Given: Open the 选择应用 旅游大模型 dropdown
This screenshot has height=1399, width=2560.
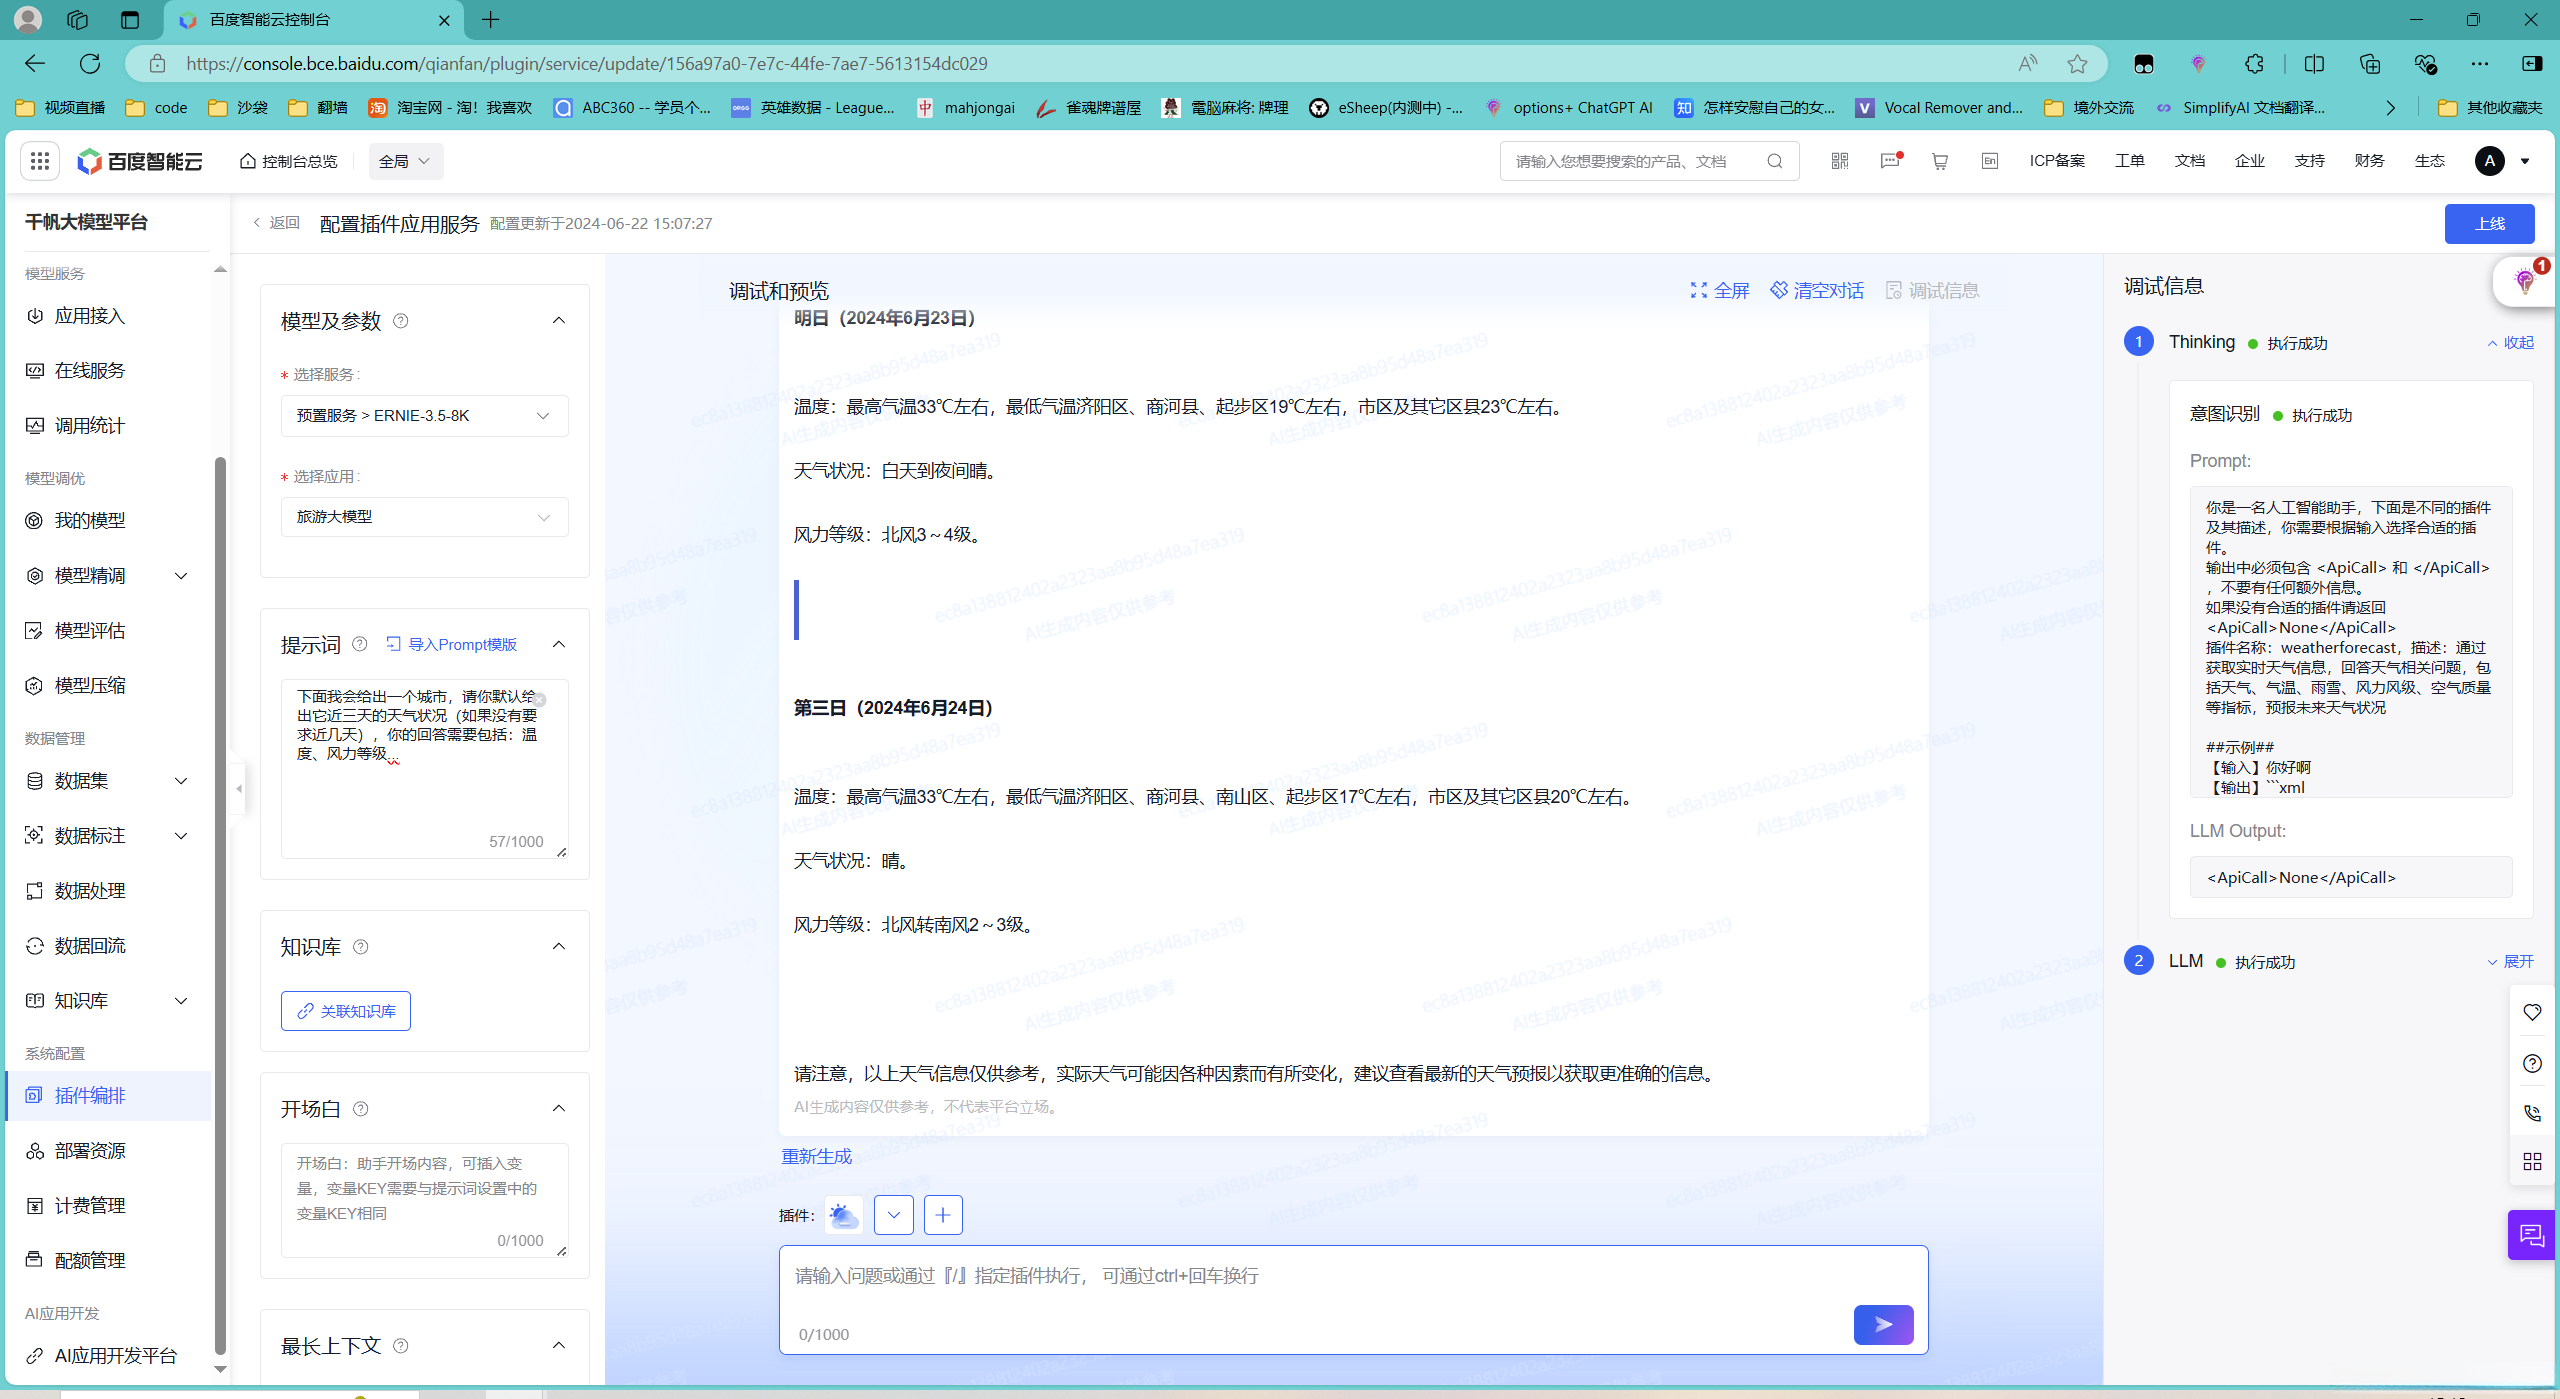Looking at the screenshot, I should tap(424, 517).
